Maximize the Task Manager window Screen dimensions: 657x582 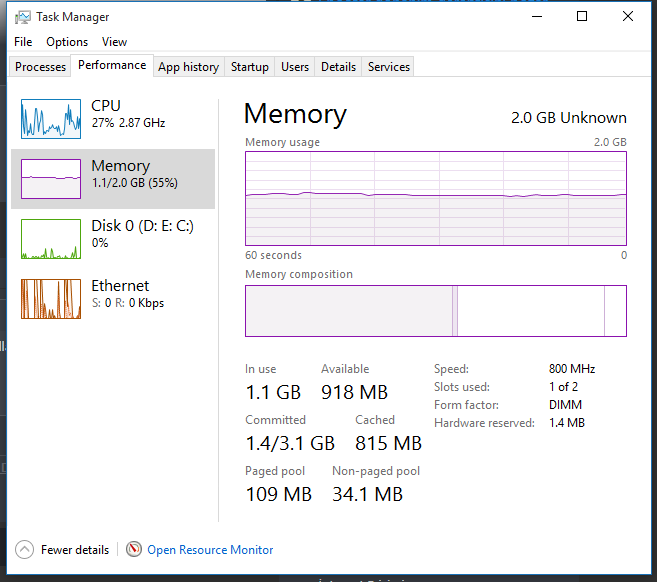pos(582,17)
